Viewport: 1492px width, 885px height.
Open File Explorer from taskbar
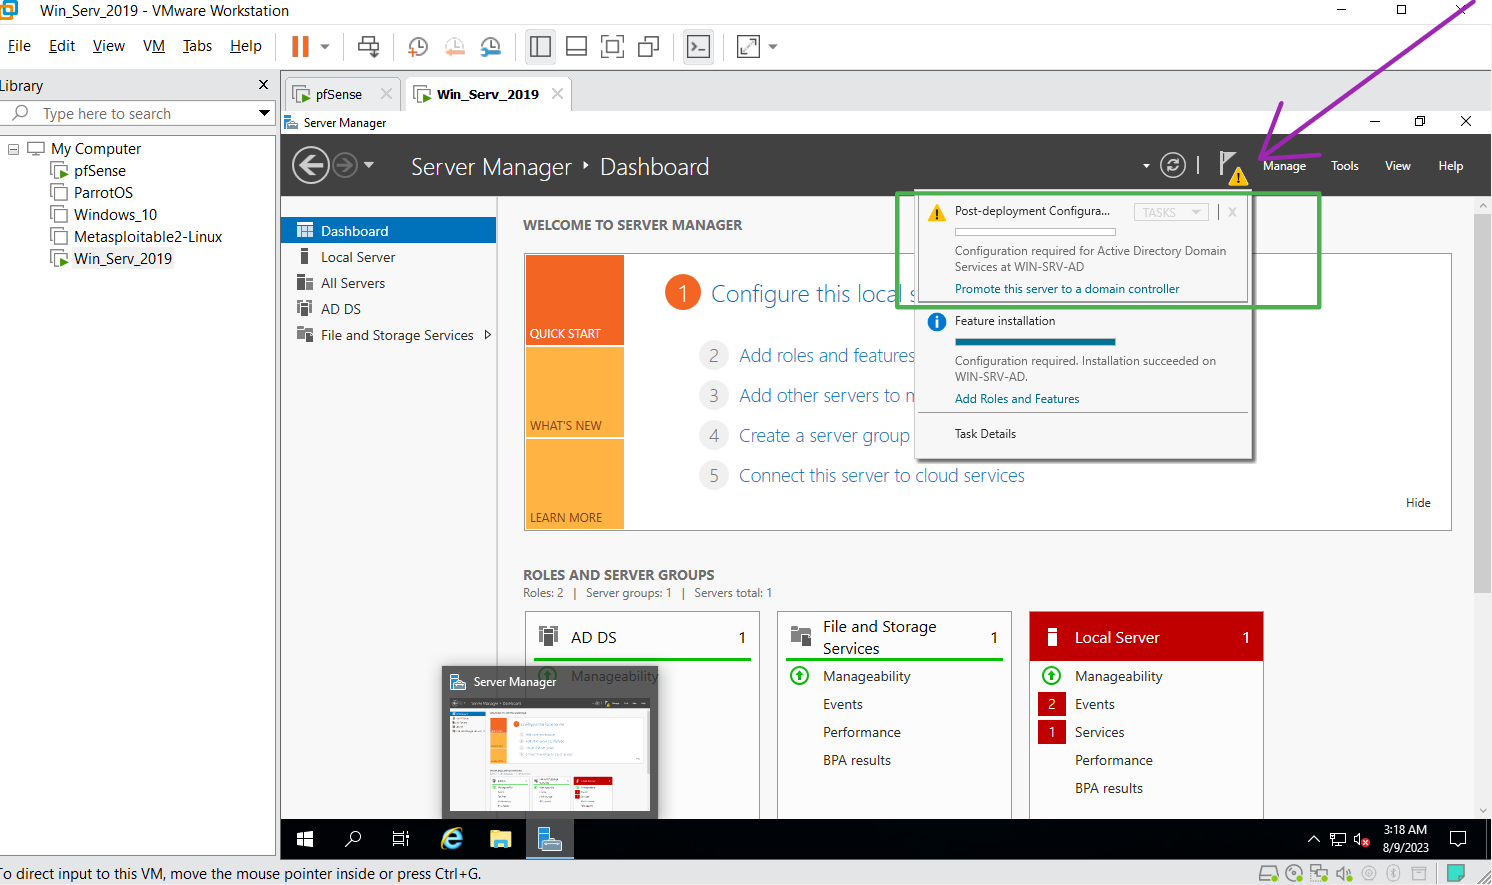pos(501,839)
